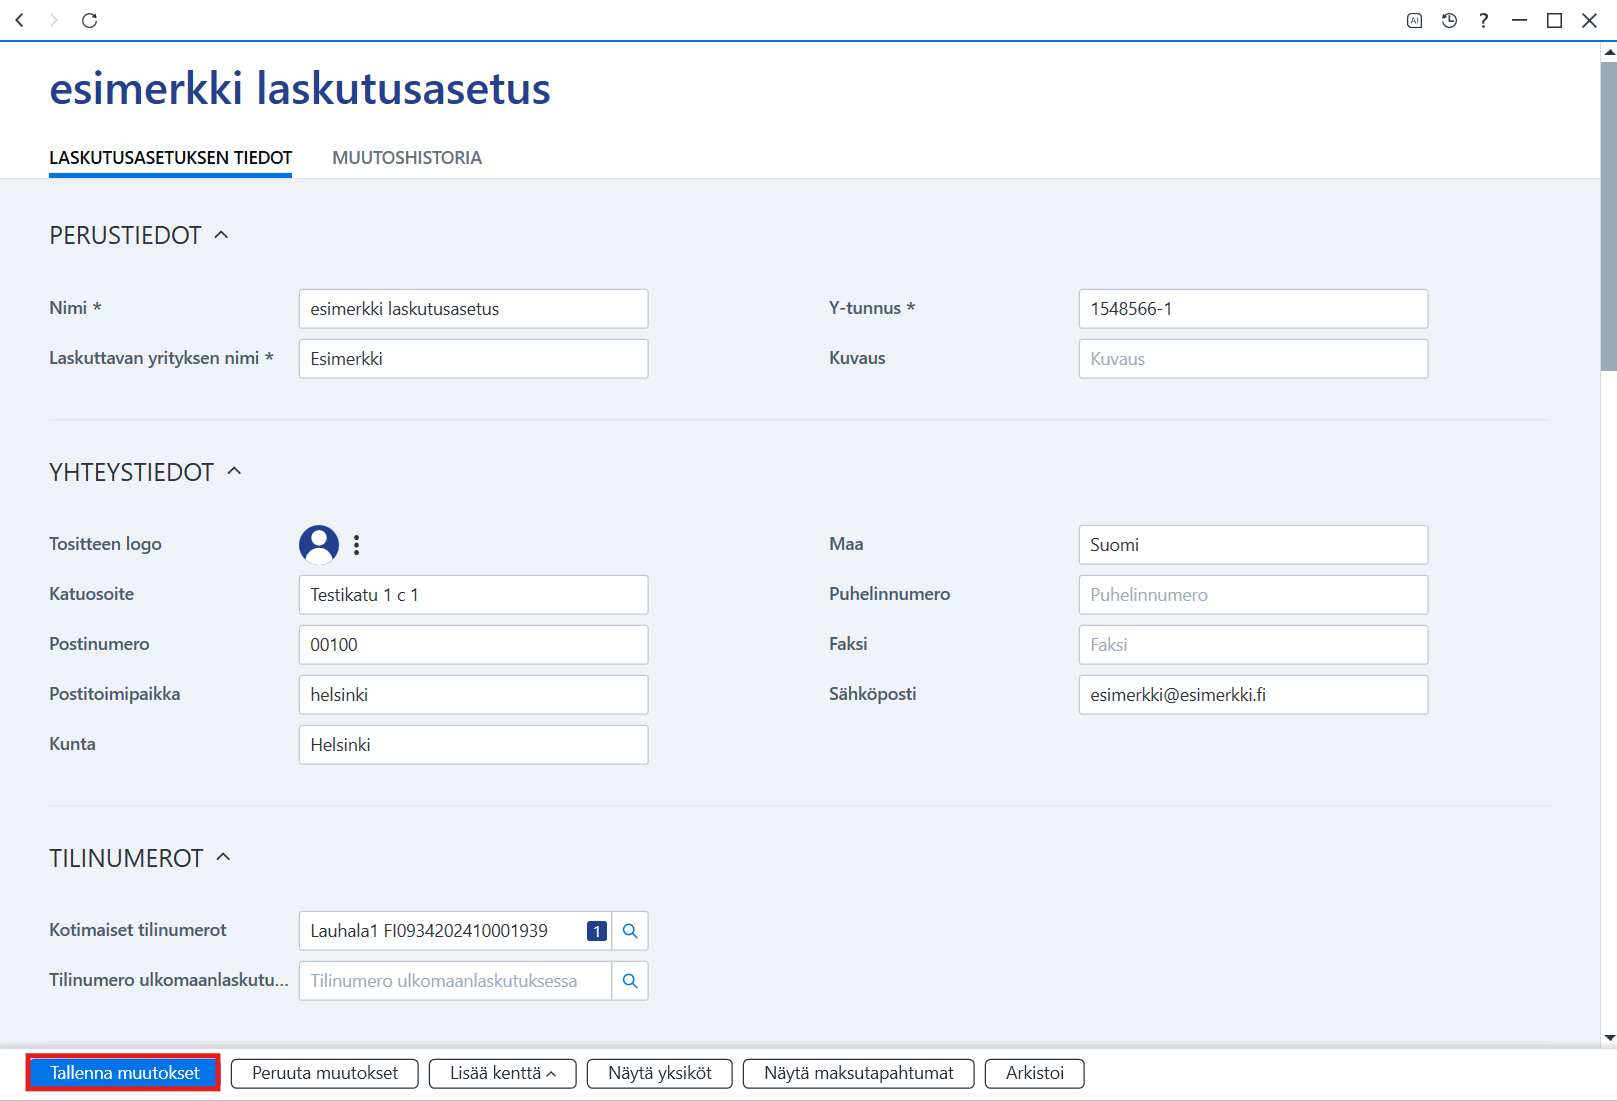Click the Nimi input field
1617x1101 pixels.
coord(474,309)
